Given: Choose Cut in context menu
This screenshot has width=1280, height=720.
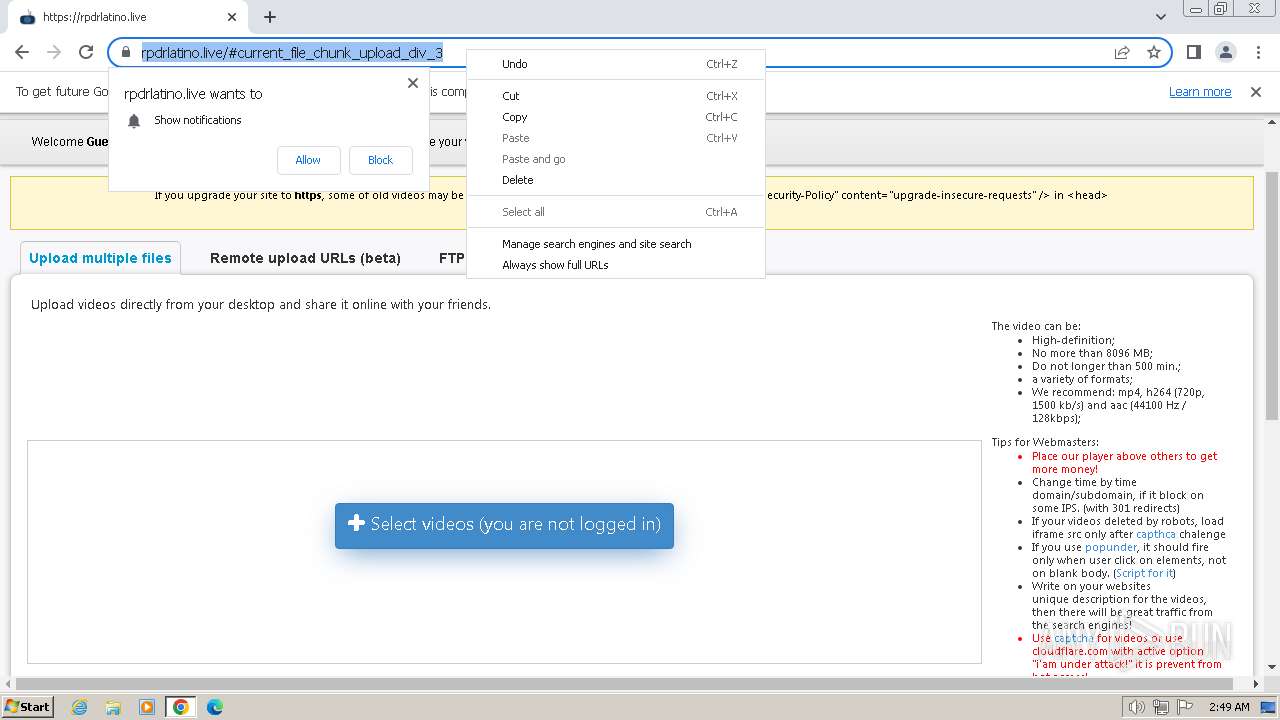Looking at the screenshot, I should pos(616,96).
